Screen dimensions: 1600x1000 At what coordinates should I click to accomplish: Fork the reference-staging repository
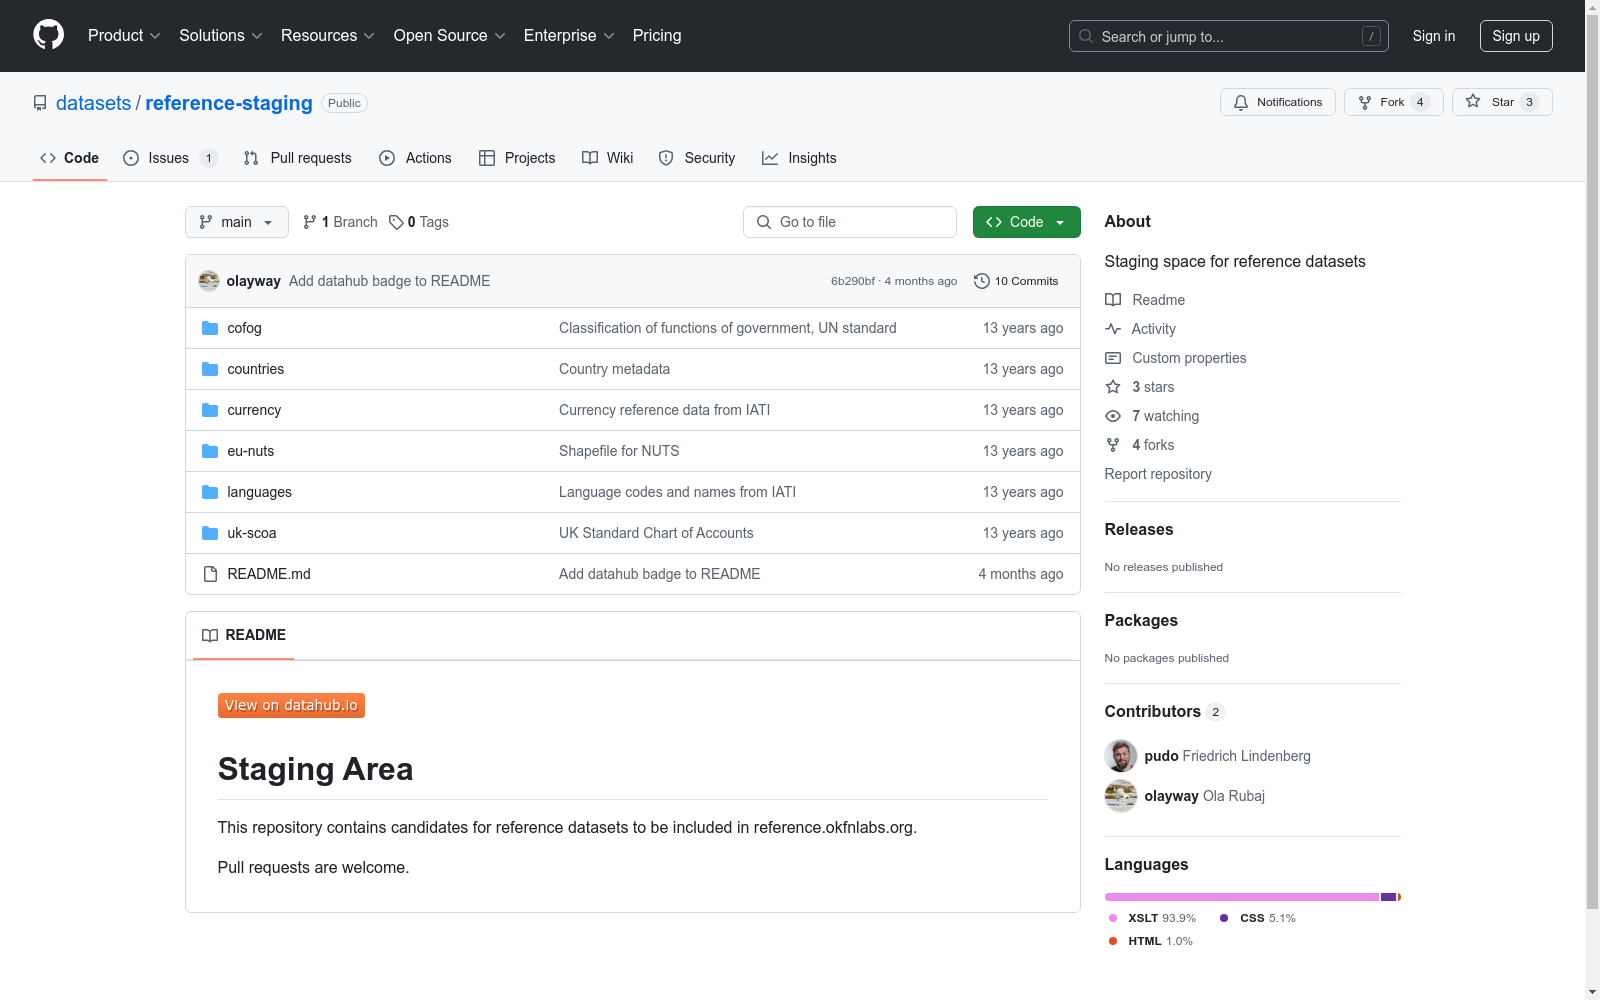click(1394, 102)
